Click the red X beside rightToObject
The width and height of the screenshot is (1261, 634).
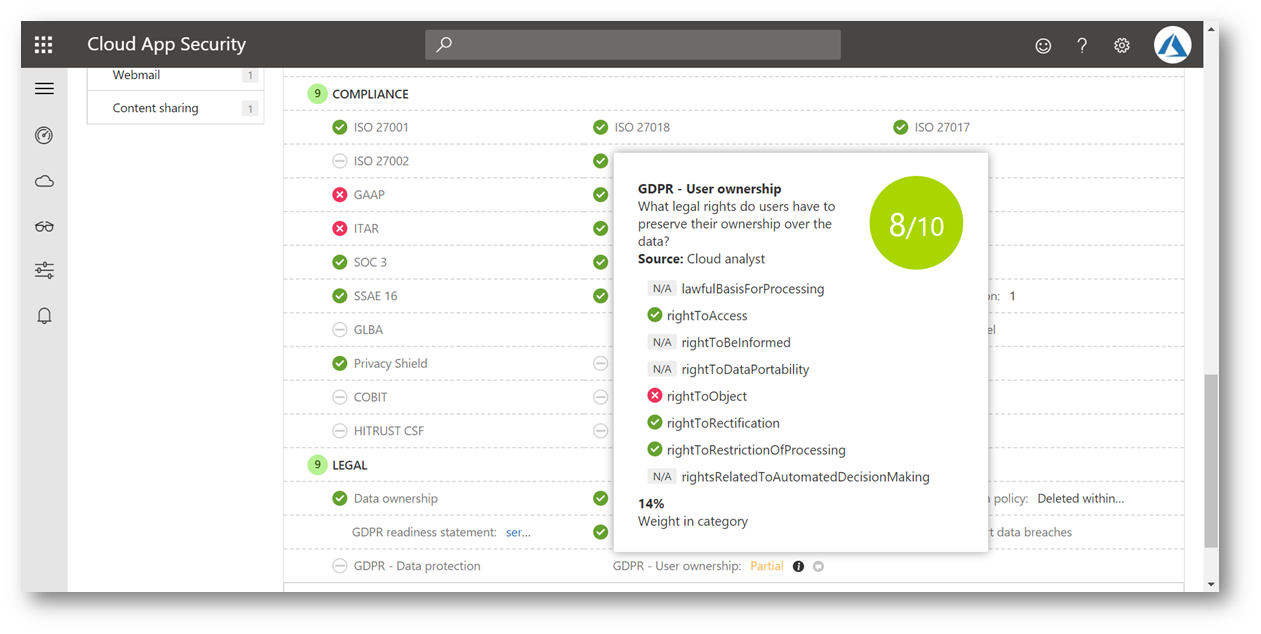[655, 396]
